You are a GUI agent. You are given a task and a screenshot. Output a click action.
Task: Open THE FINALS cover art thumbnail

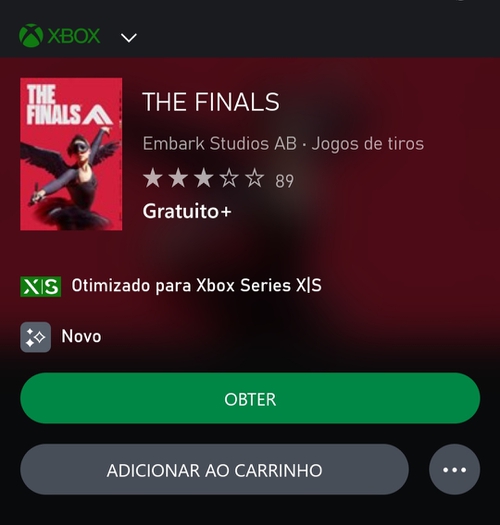click(71, 154)
